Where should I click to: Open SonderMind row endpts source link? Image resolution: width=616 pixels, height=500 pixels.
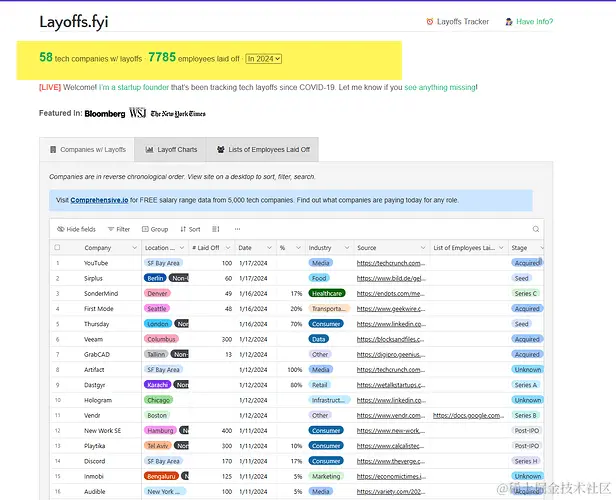[x=391, y=293]
